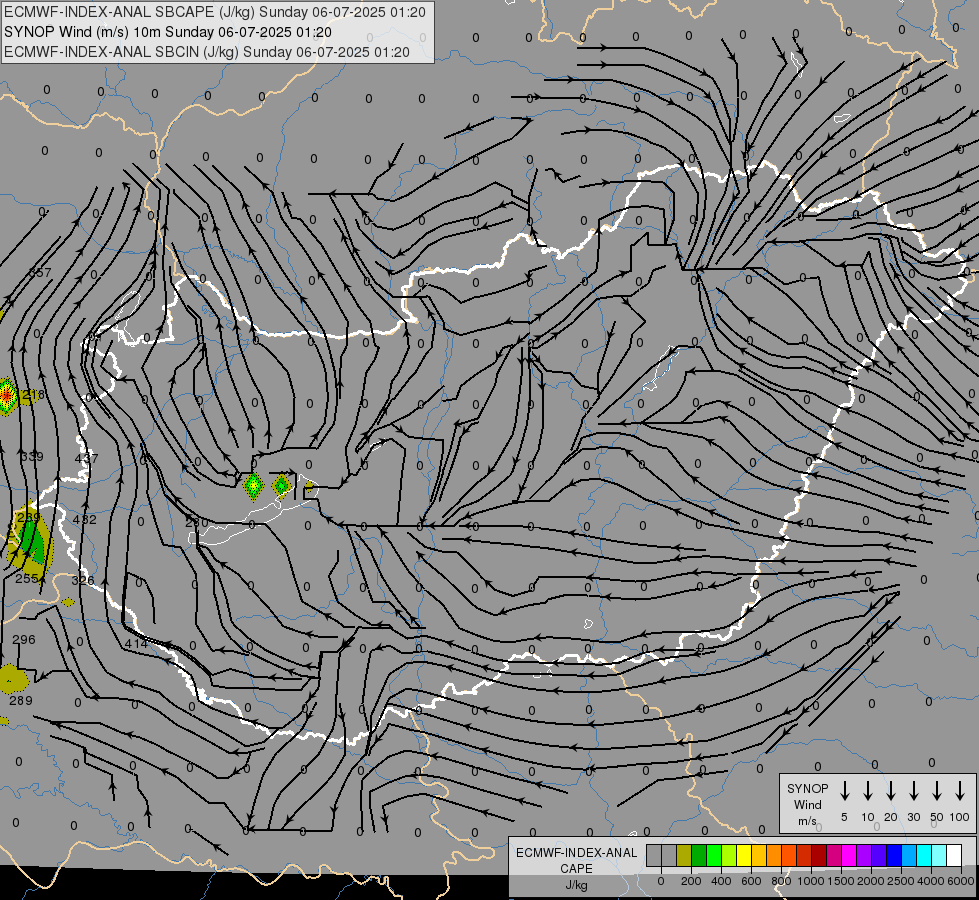Image resolution: width=979 pixels, height=900 pixels.
Task: Select the red-centered CAPE cell beside 216
Action: click(7, 396)
